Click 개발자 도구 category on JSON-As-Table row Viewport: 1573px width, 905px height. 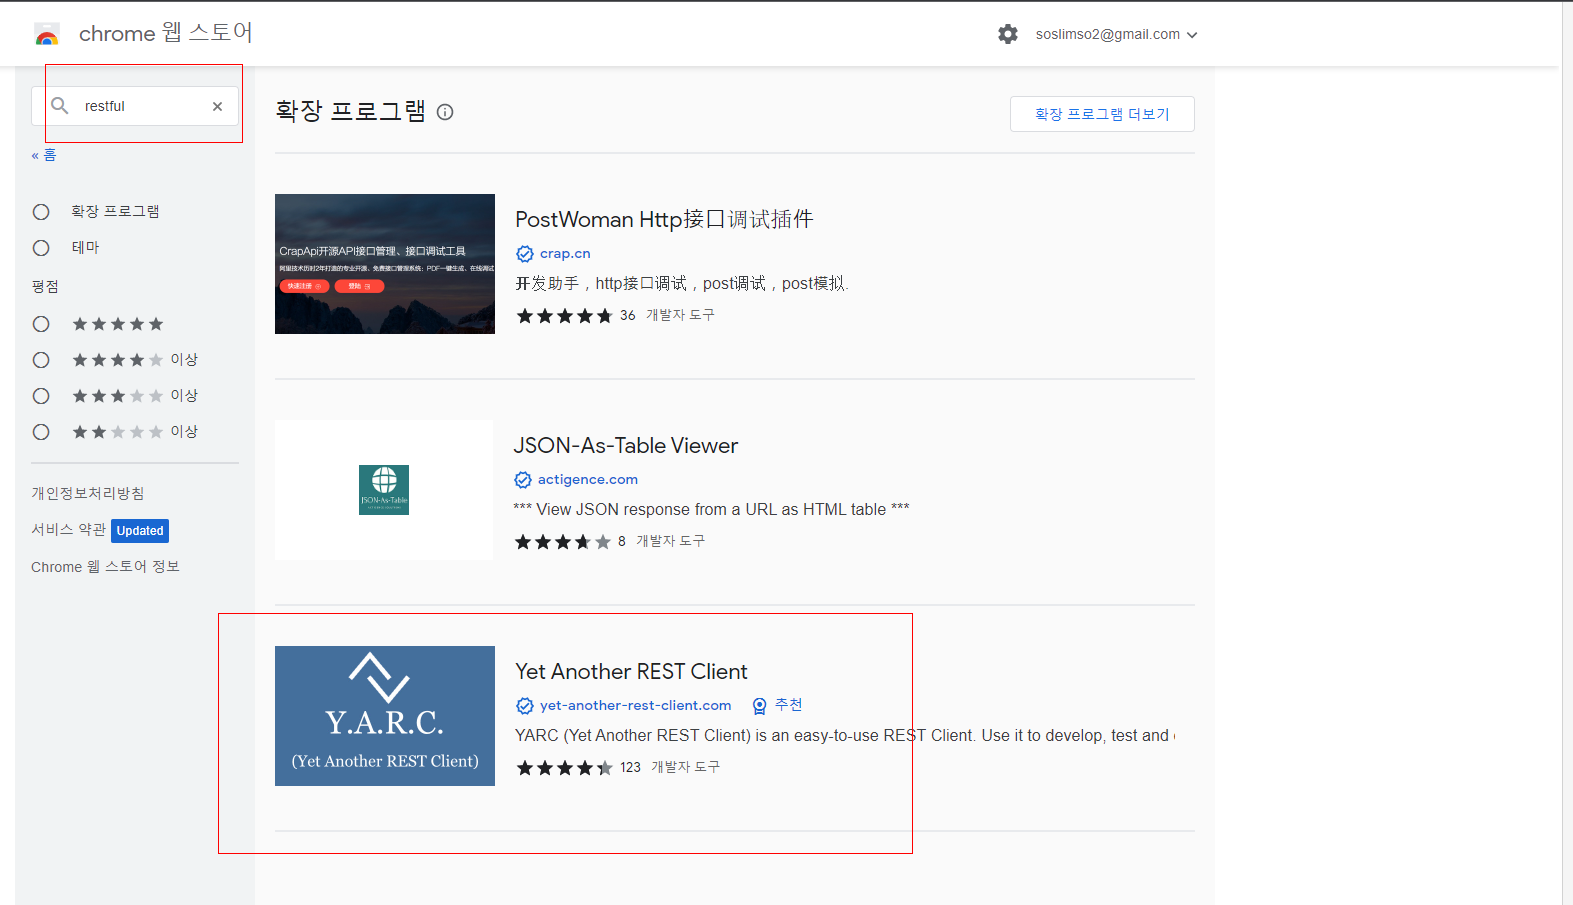pos(670,541)
